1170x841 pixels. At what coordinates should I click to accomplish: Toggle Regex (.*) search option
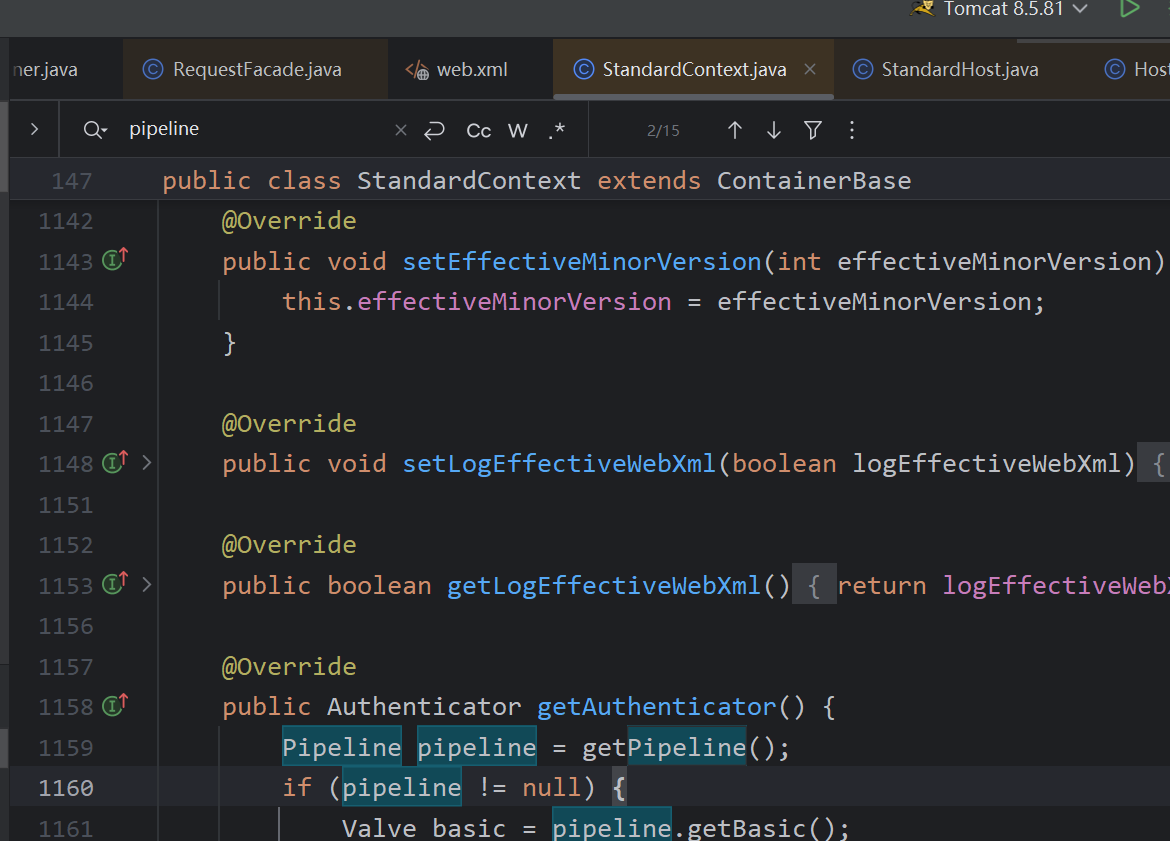pos(557,130)
